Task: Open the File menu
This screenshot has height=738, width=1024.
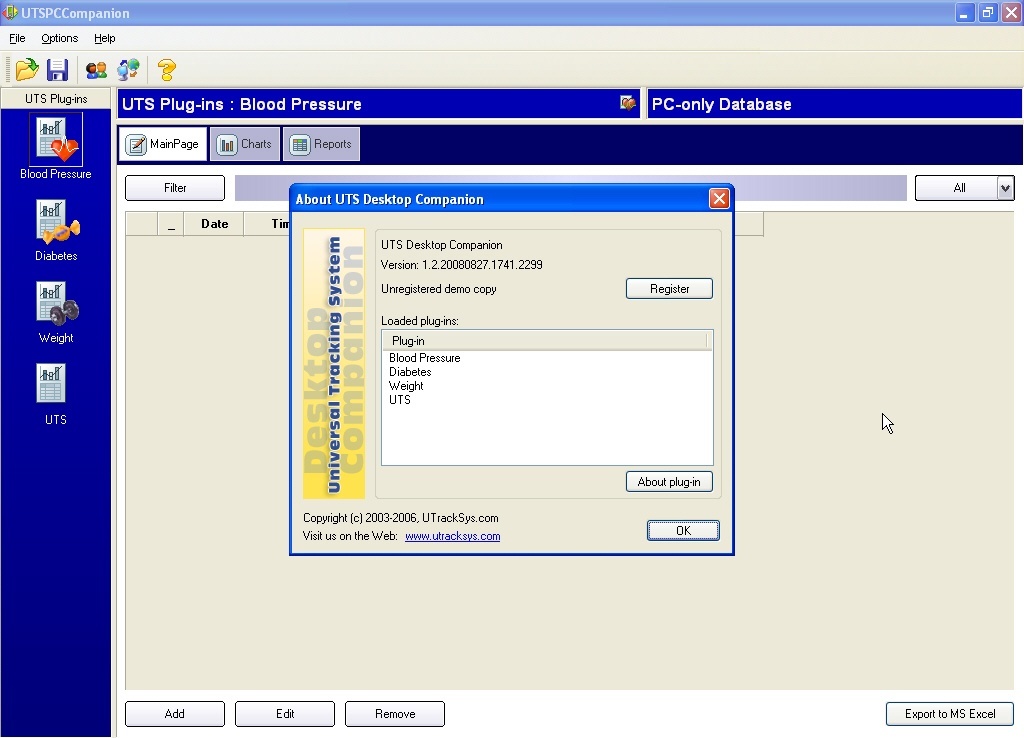Action: (x=17, y=38)
